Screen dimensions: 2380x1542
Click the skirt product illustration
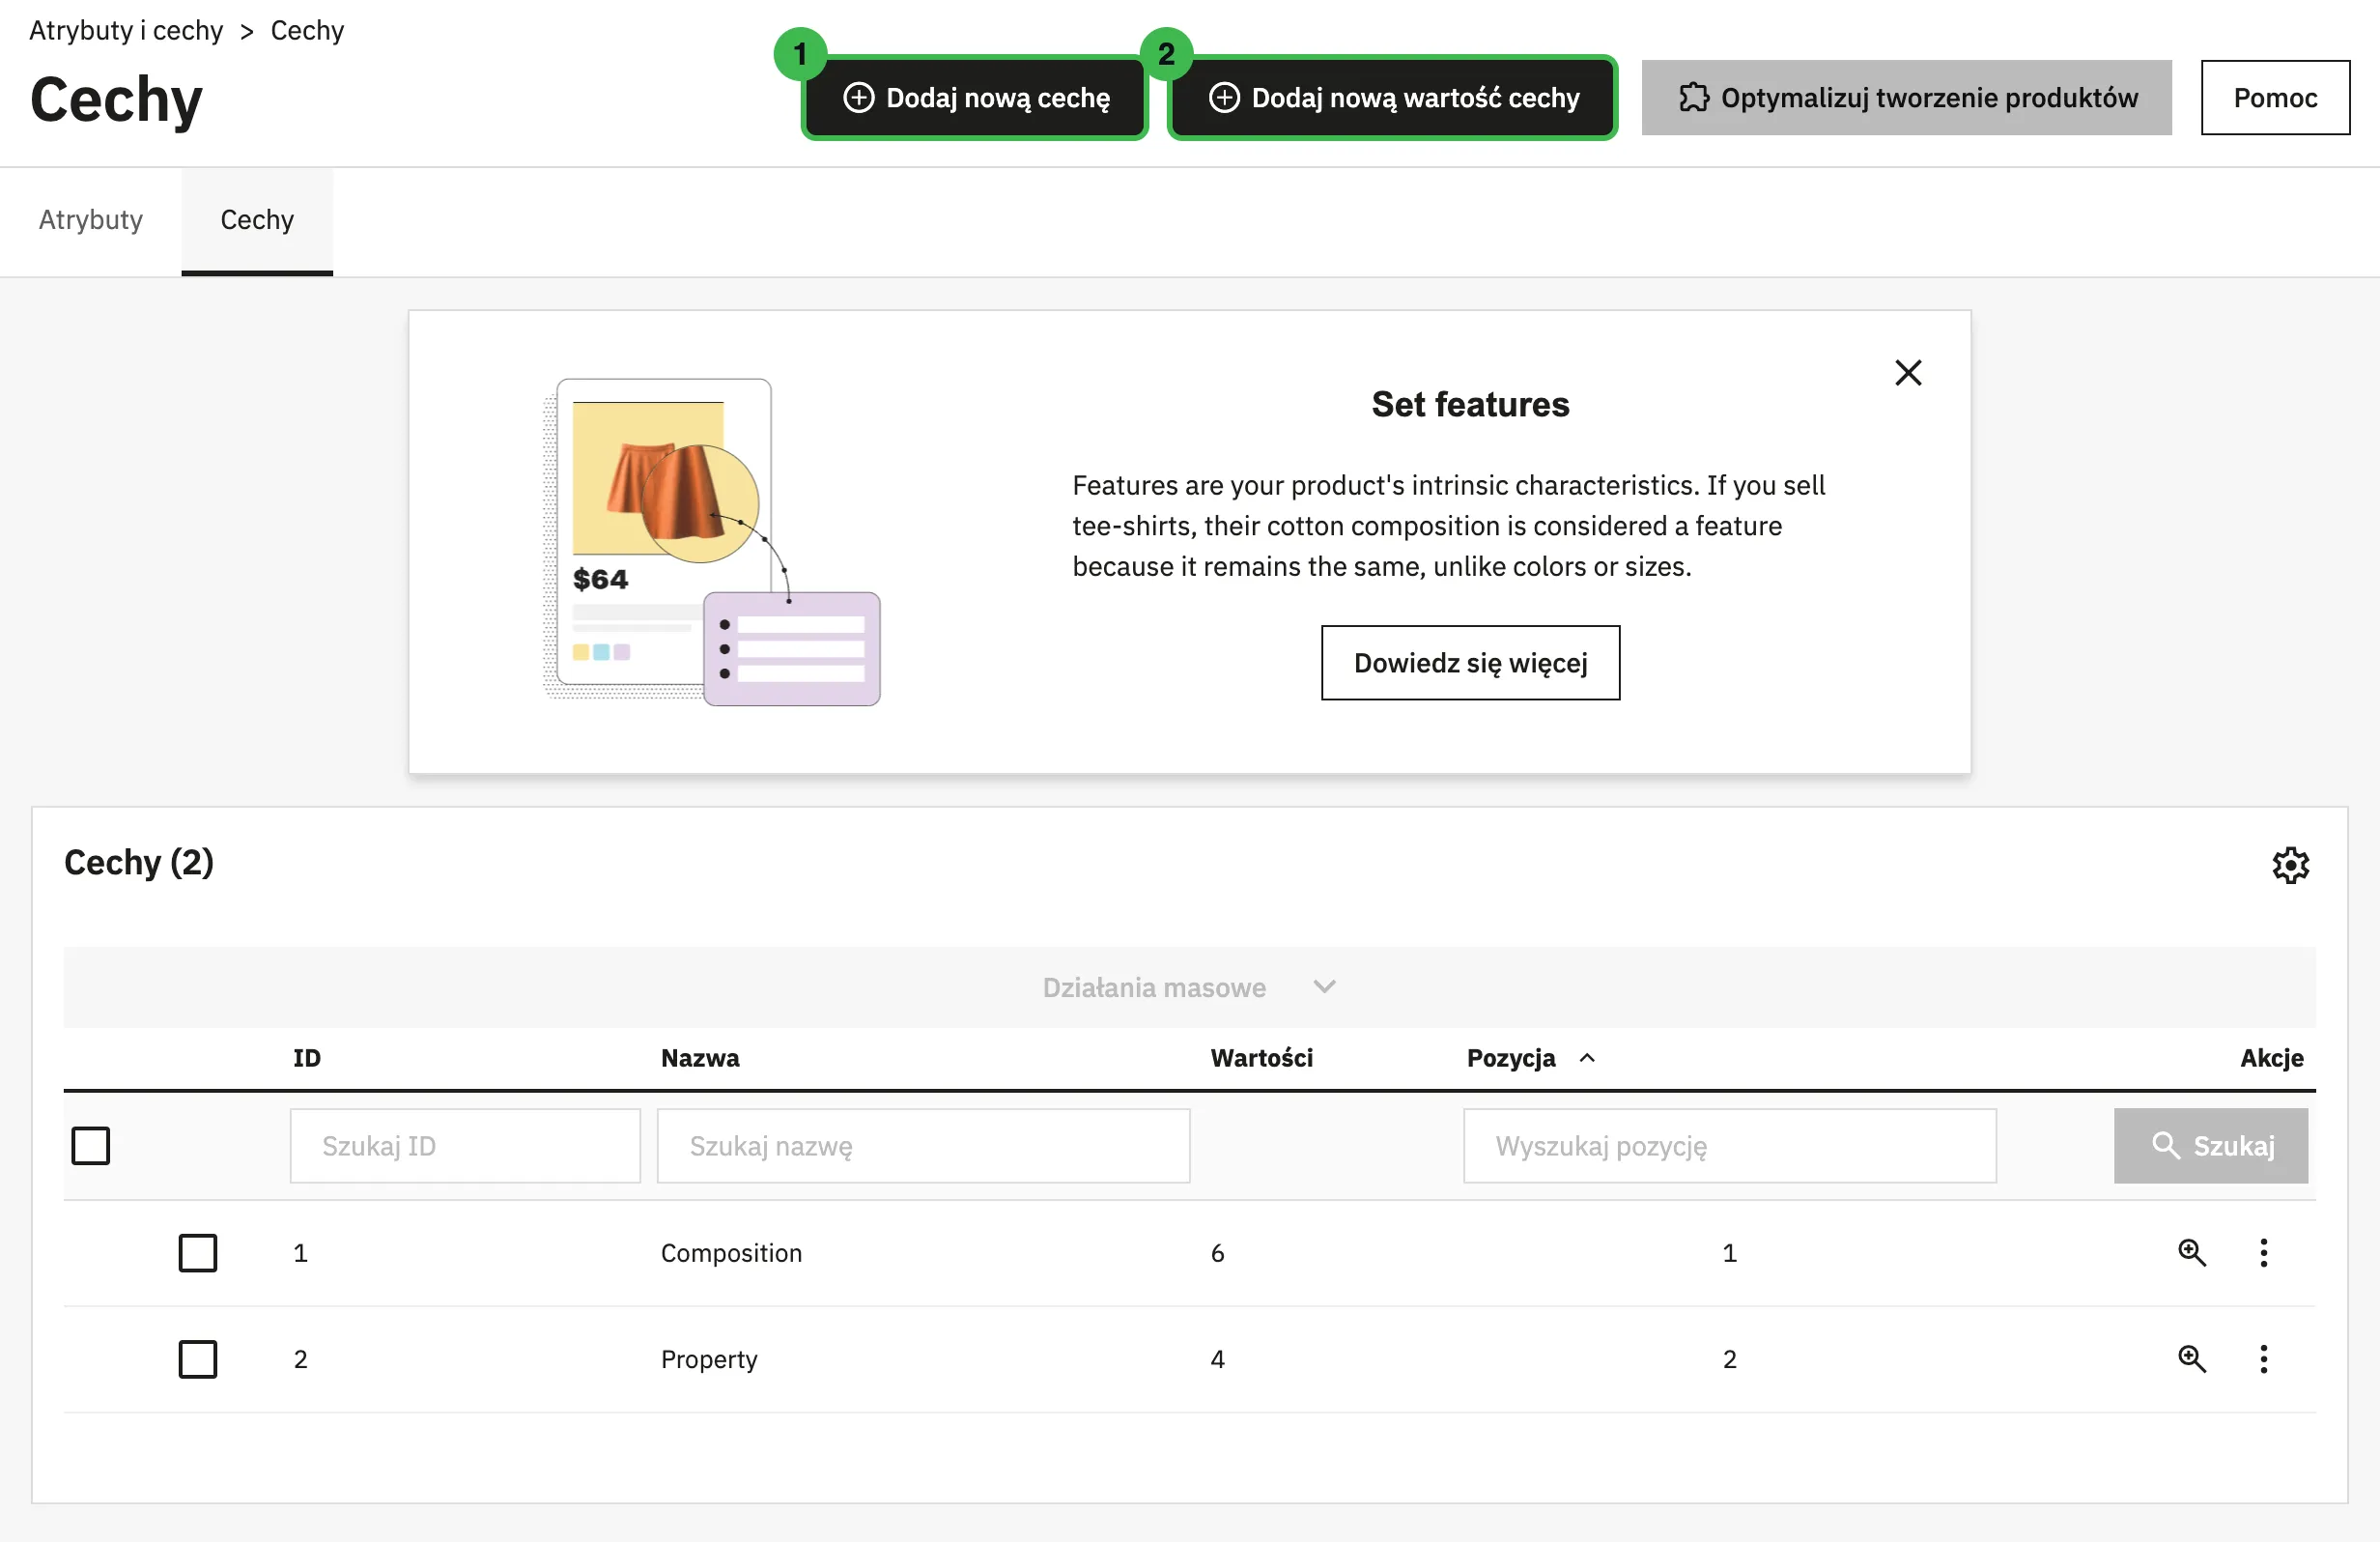(x=712, y=542)
